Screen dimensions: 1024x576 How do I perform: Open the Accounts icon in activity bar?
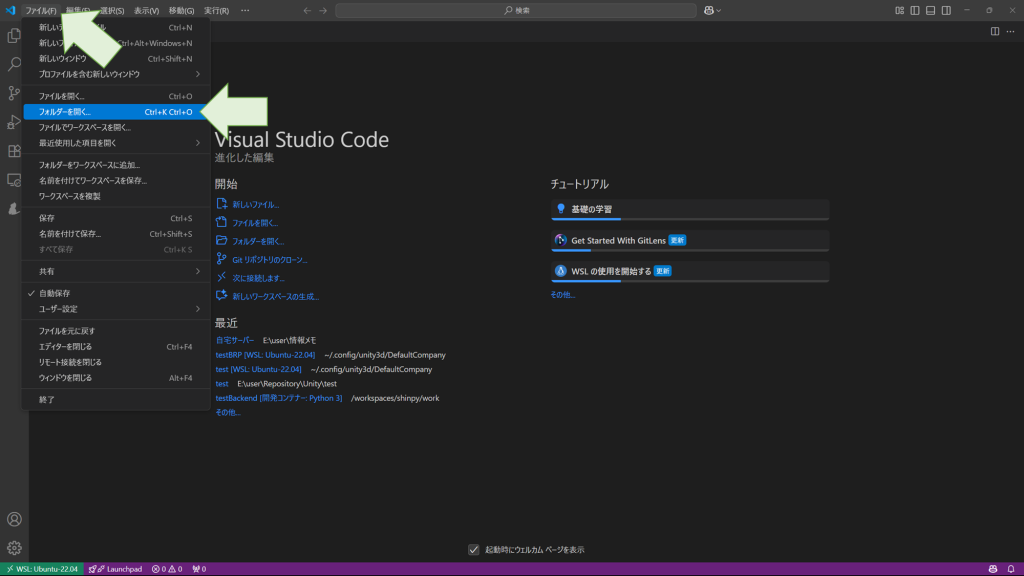click(x=14, y=519)
